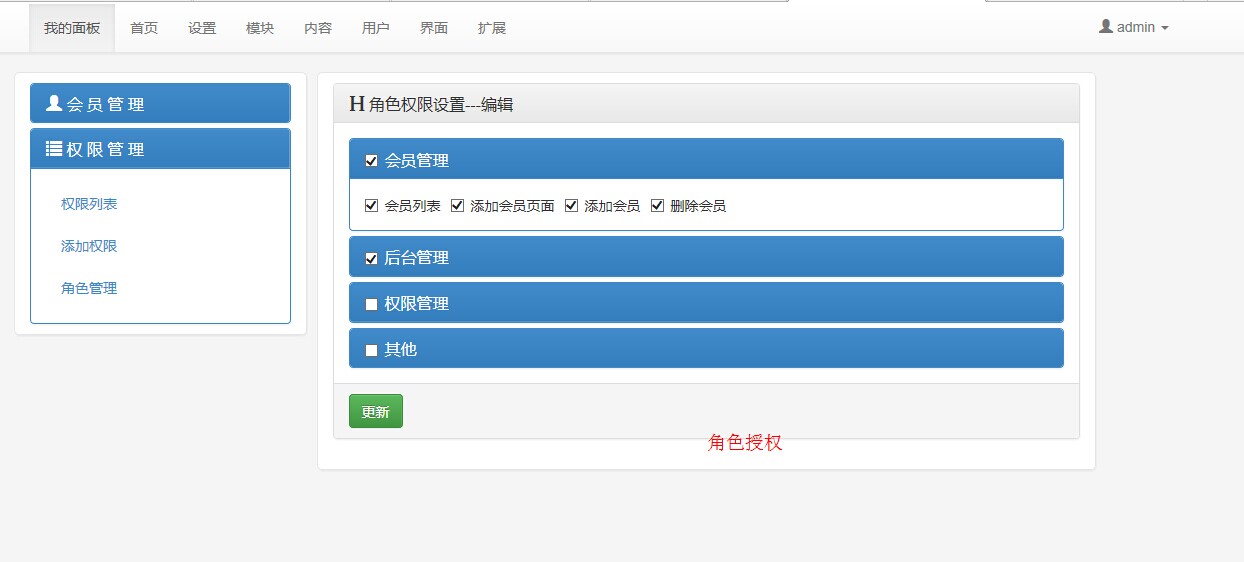Click the person icon in 会员管理 sidebar
The height and width of the screenshot is (562, 1244).
pos(54,103)
